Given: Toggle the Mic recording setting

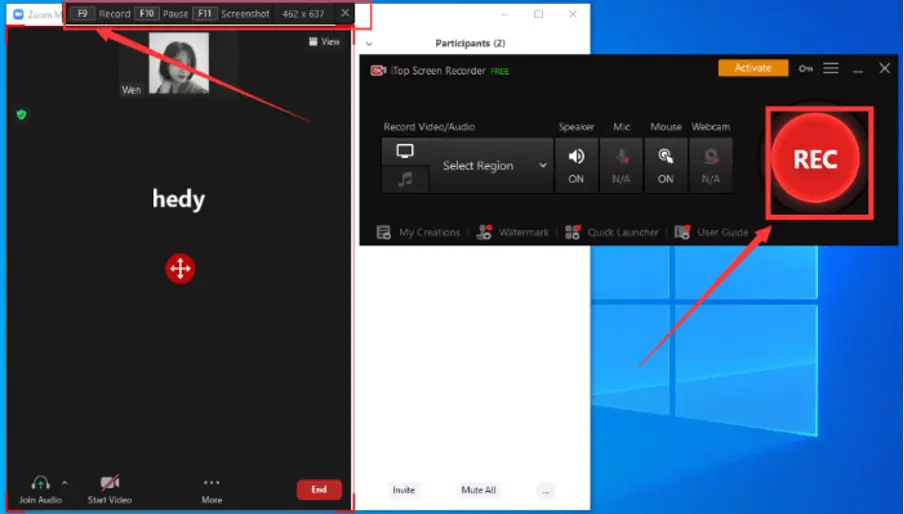Looking at the screenshot, I should coord(622,164).
